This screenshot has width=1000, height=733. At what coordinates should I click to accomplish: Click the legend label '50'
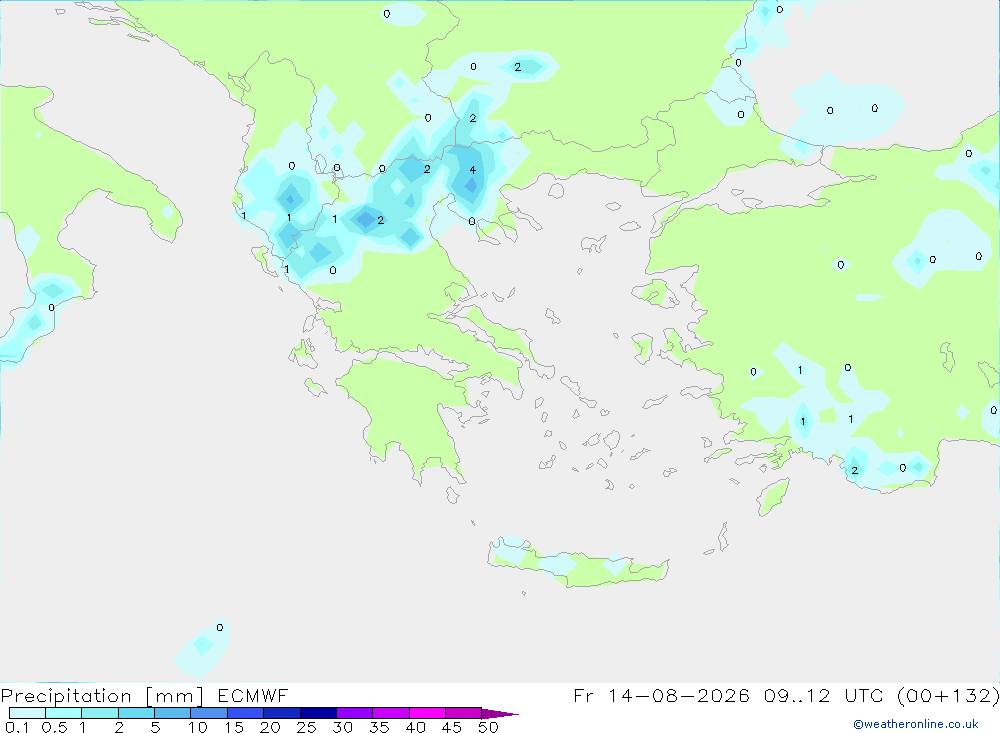coord(488,727)
